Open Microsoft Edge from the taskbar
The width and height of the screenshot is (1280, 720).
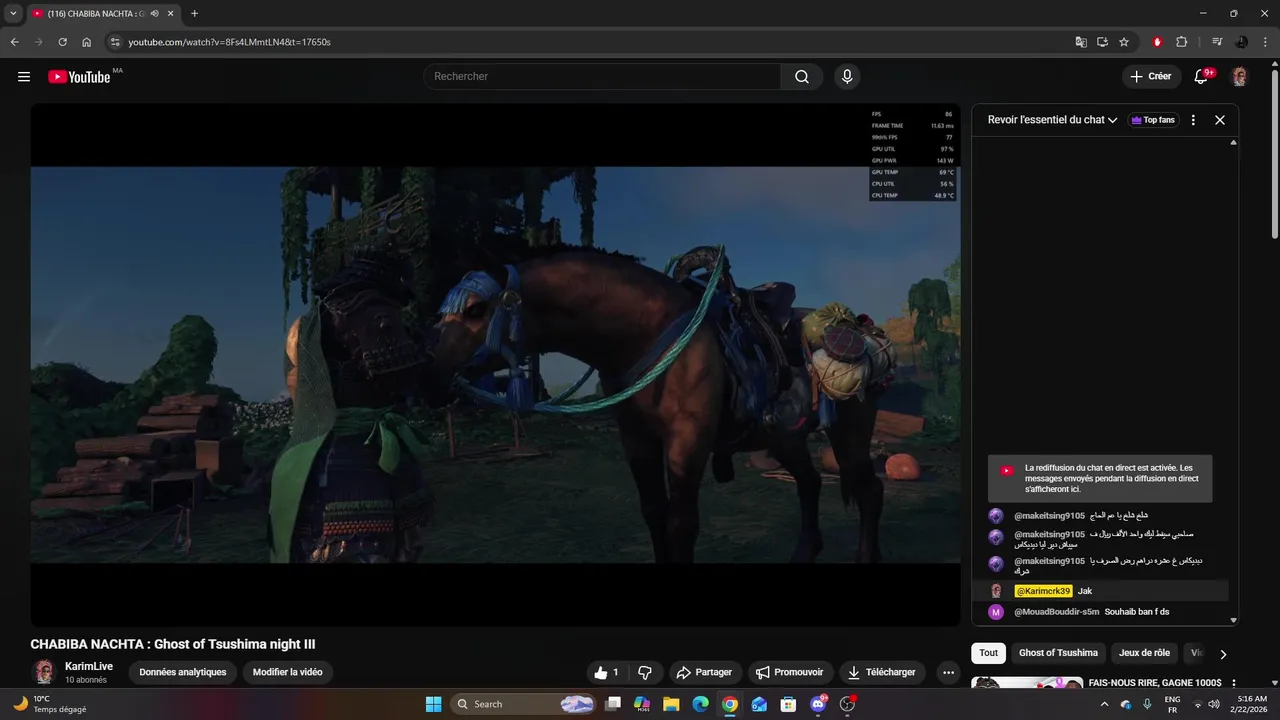click(x=700, y=704)
